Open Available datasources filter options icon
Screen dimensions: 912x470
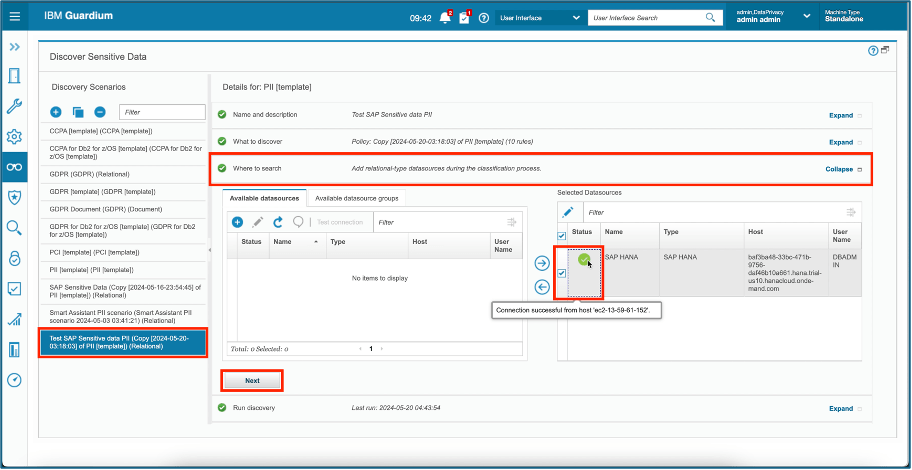click(512, 222)
